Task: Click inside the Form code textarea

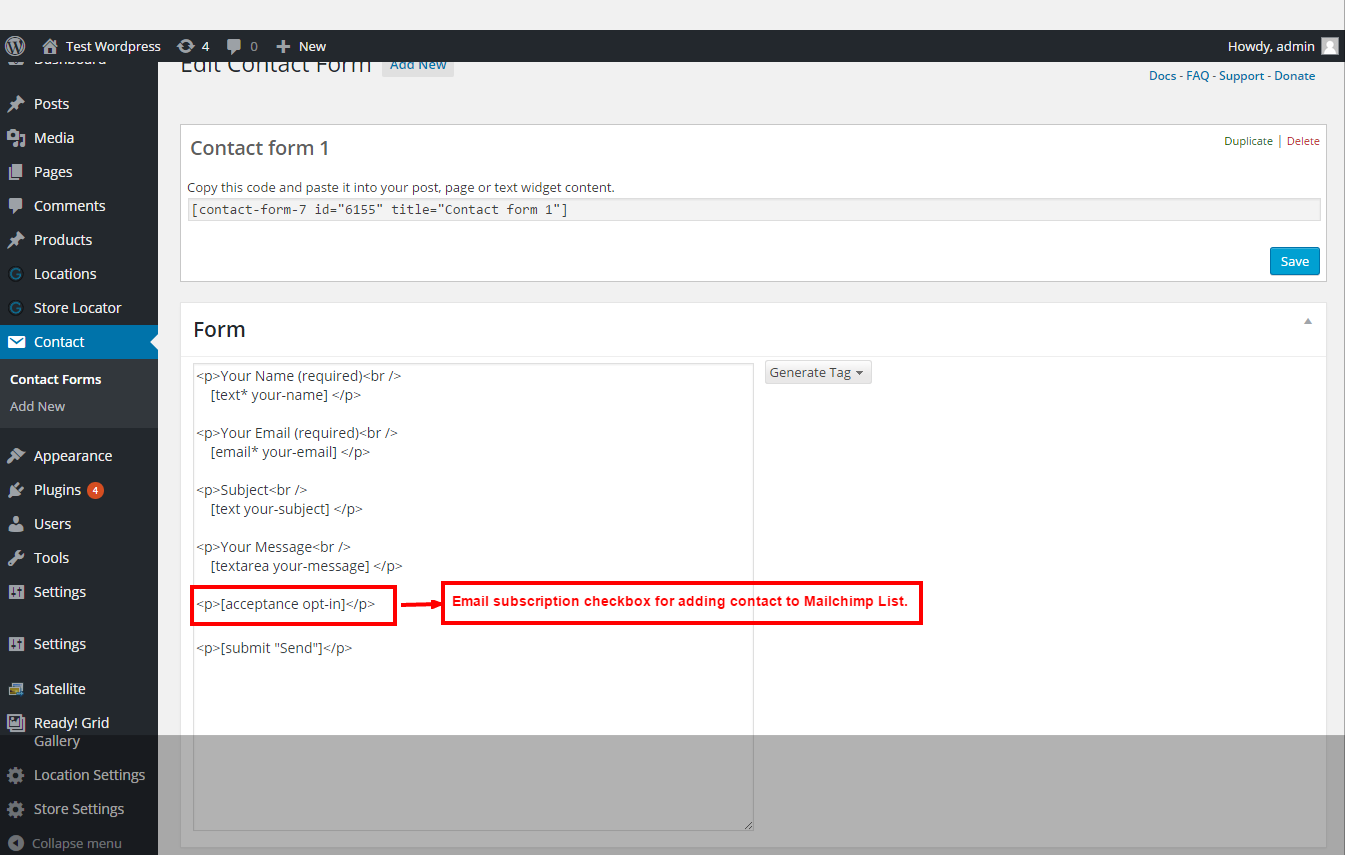Action: [473, 597]
